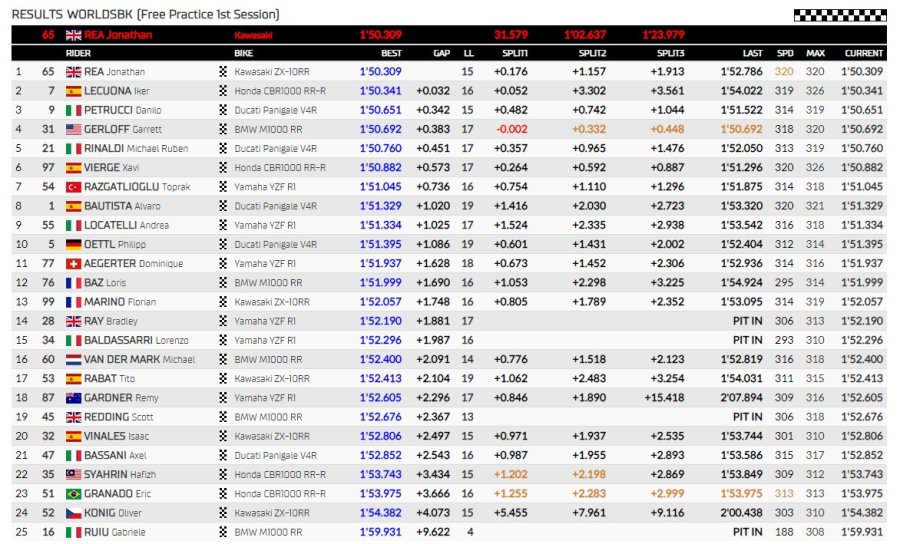Click the French flag next to BAZ Loris
The height and width of the screenshot is (544, 900).
[73, 283]
